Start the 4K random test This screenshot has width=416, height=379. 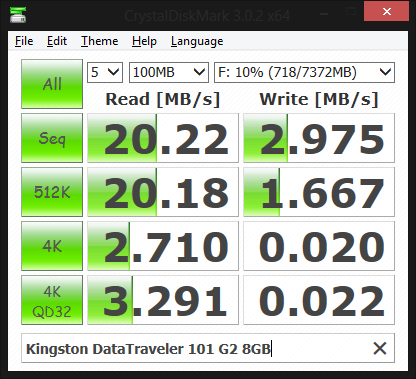[52, 246]
